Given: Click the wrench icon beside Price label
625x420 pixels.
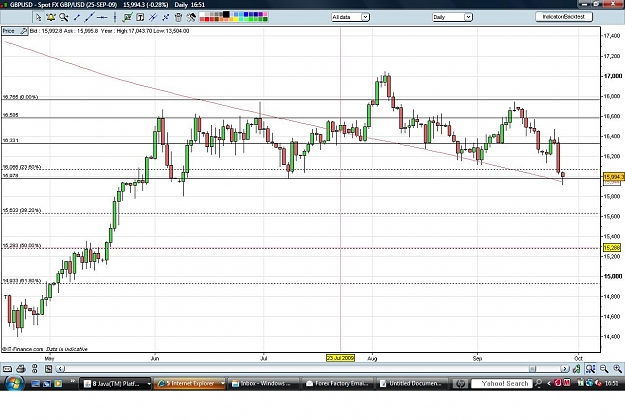Looking at the screenshot, I should [x=24, y=31].
